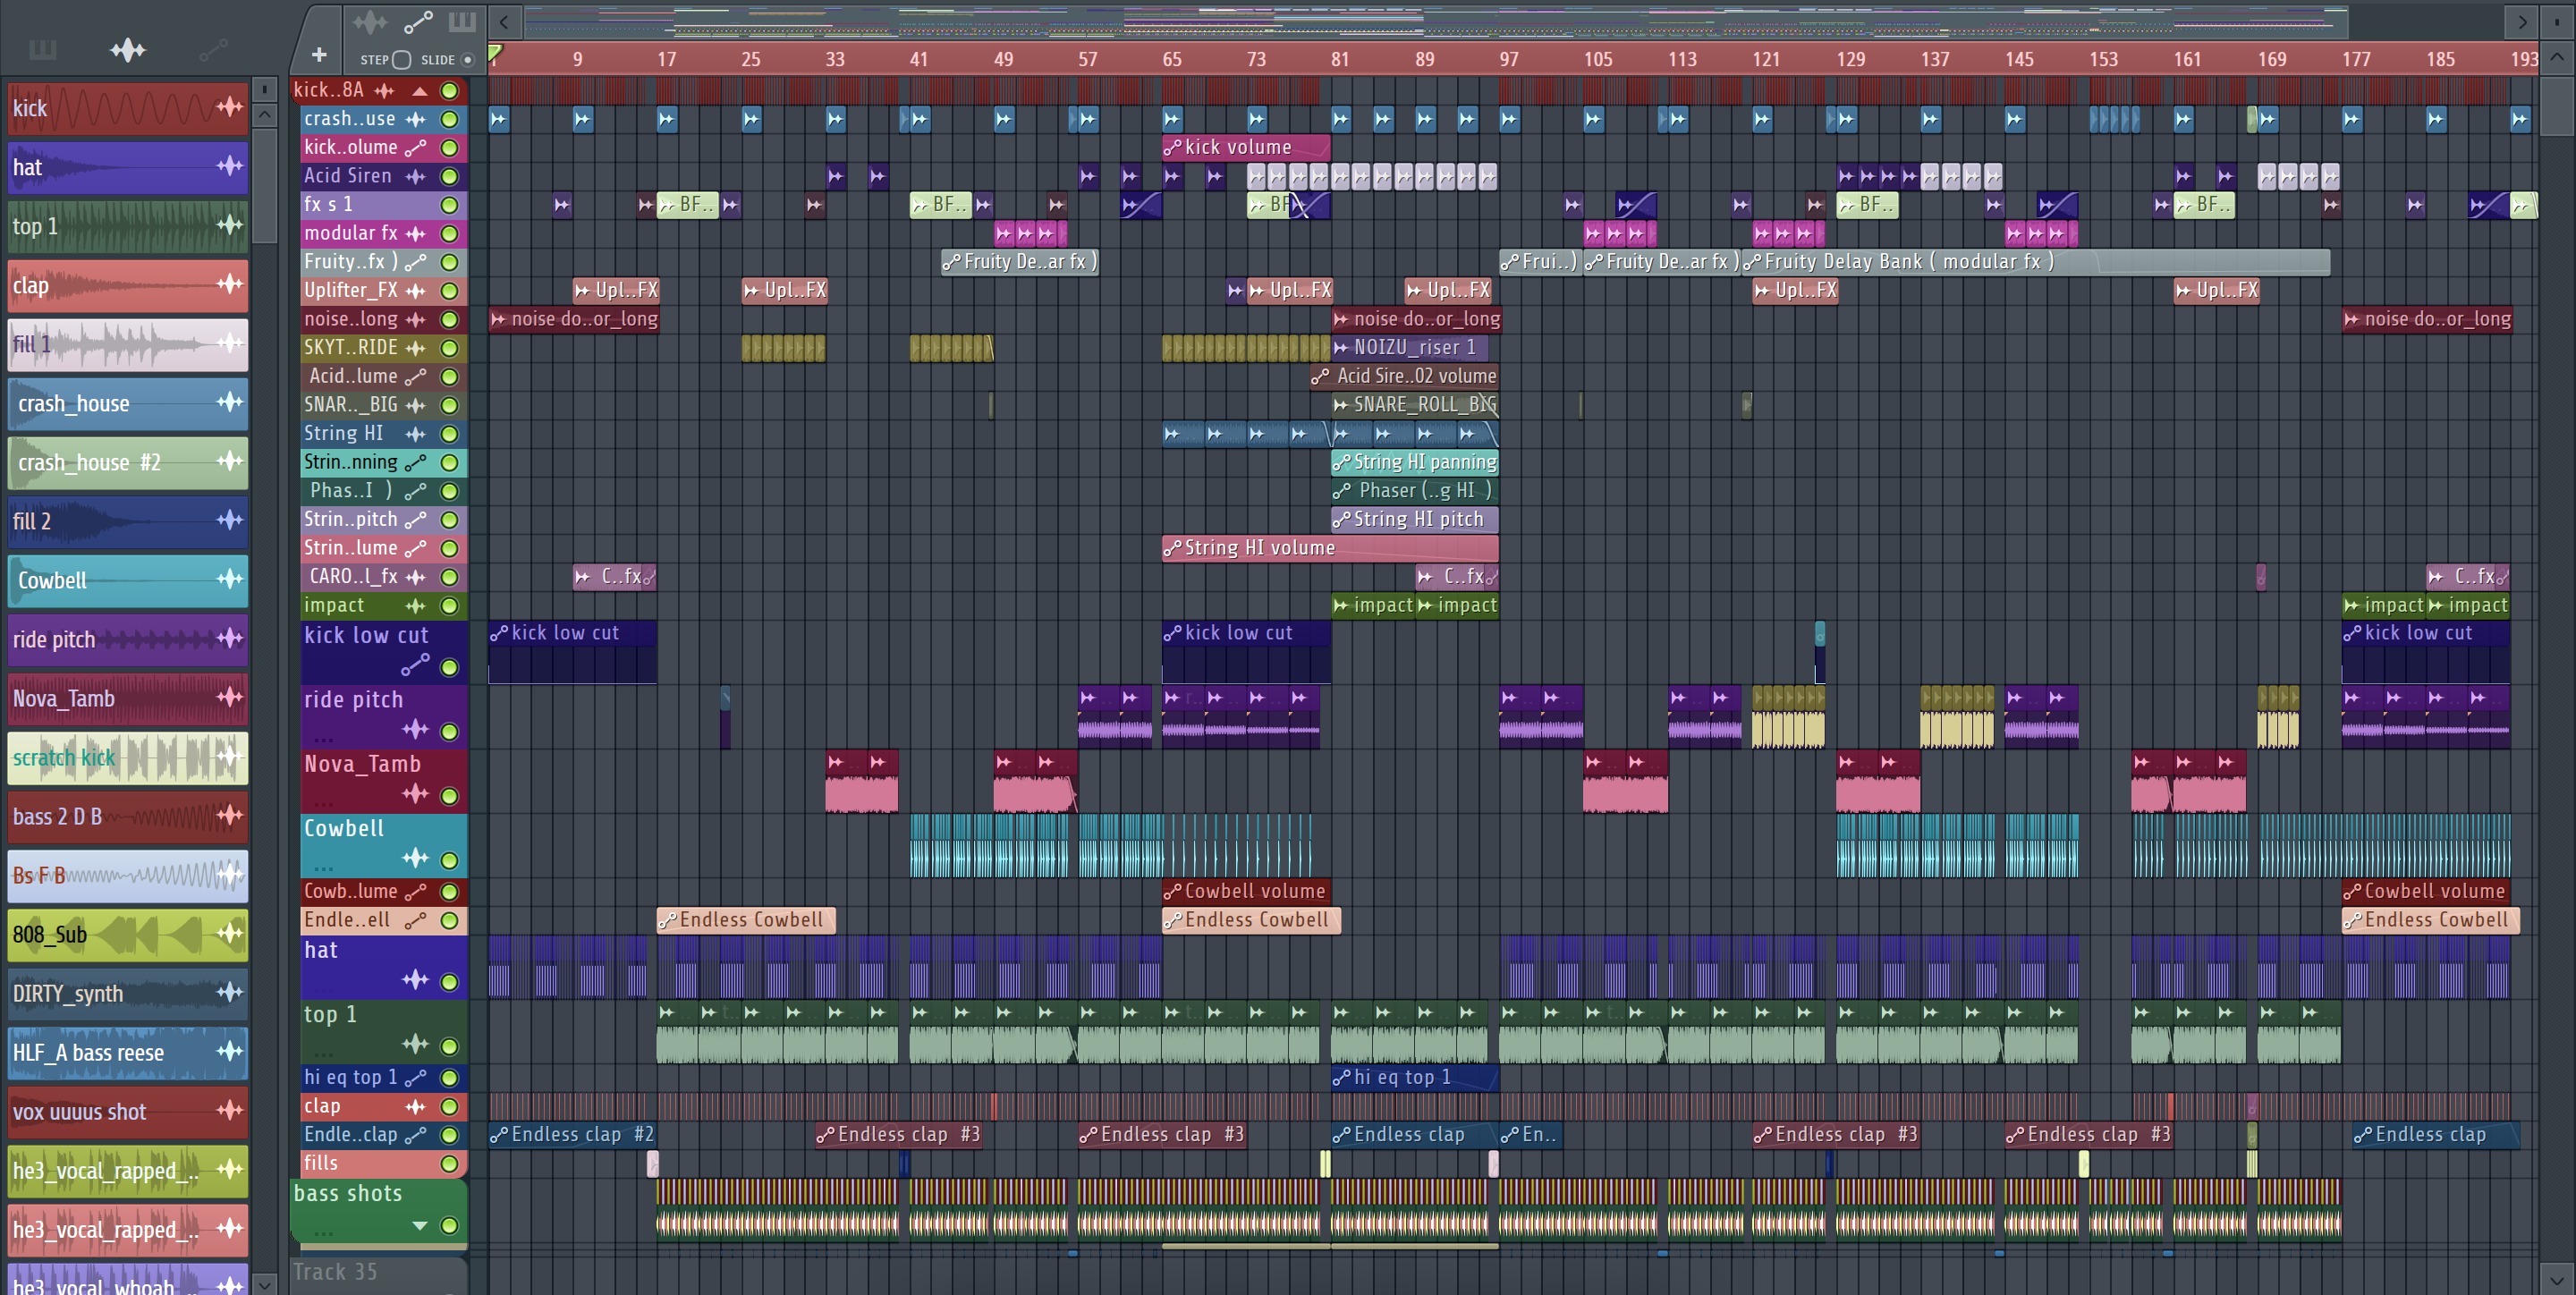Viewport: 2576px width, 1295px height.
Task: Click the playlist vertical scroll-up arrow
Action: 2557,57
